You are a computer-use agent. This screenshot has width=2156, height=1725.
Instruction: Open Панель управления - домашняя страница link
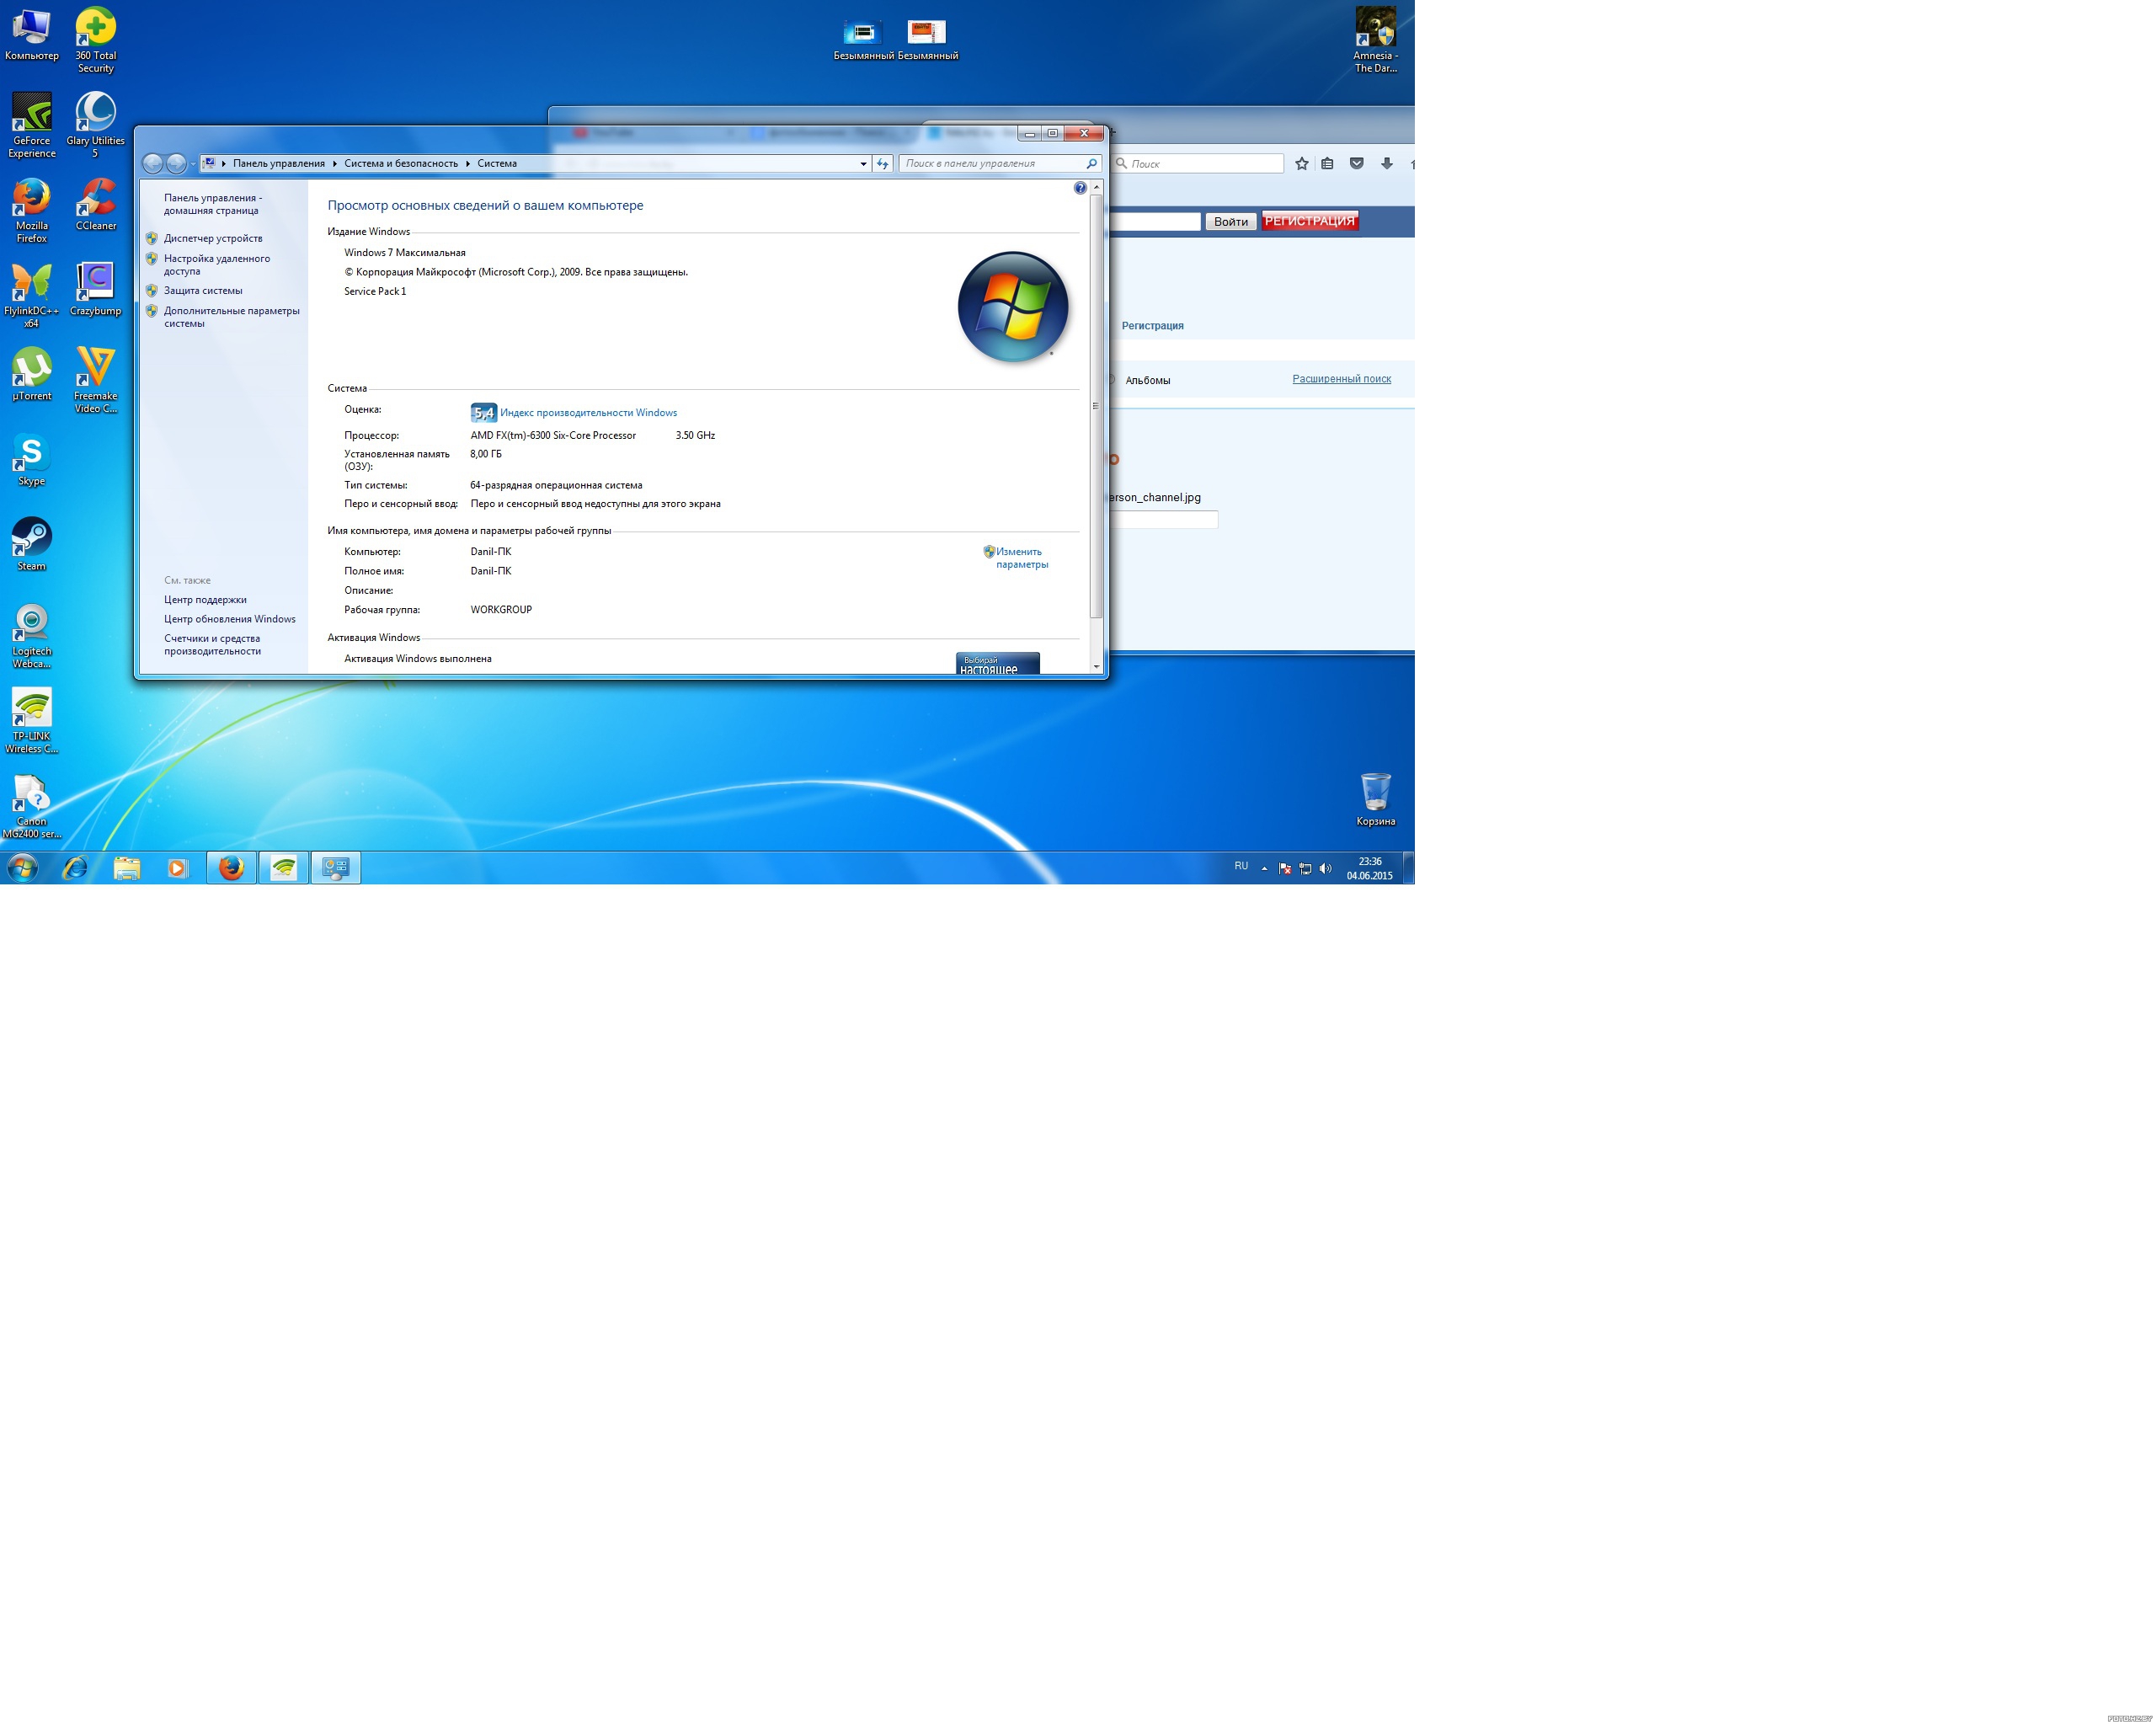[x=213, y=204]
